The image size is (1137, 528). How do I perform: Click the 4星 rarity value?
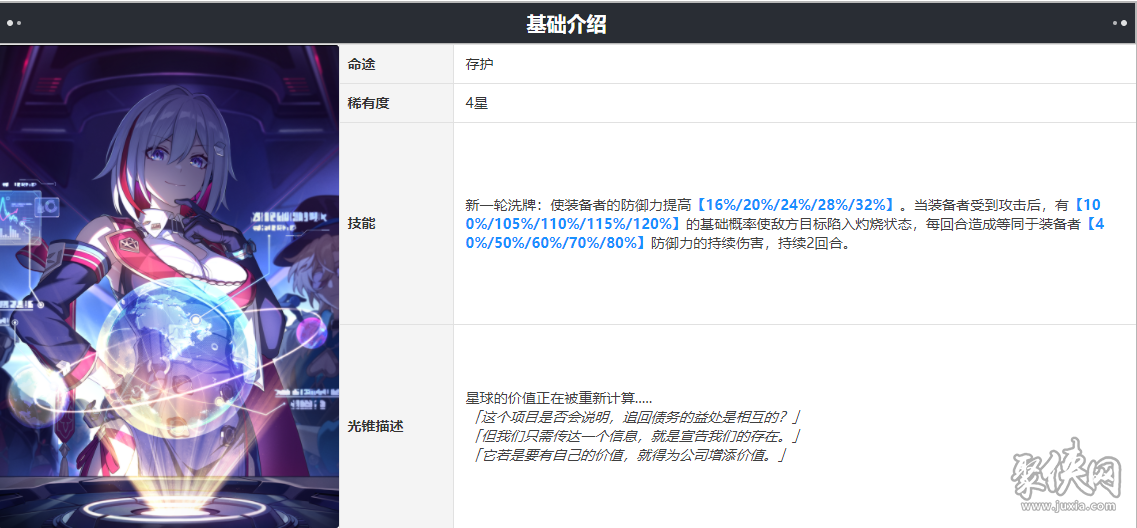[x=477, y=103]
